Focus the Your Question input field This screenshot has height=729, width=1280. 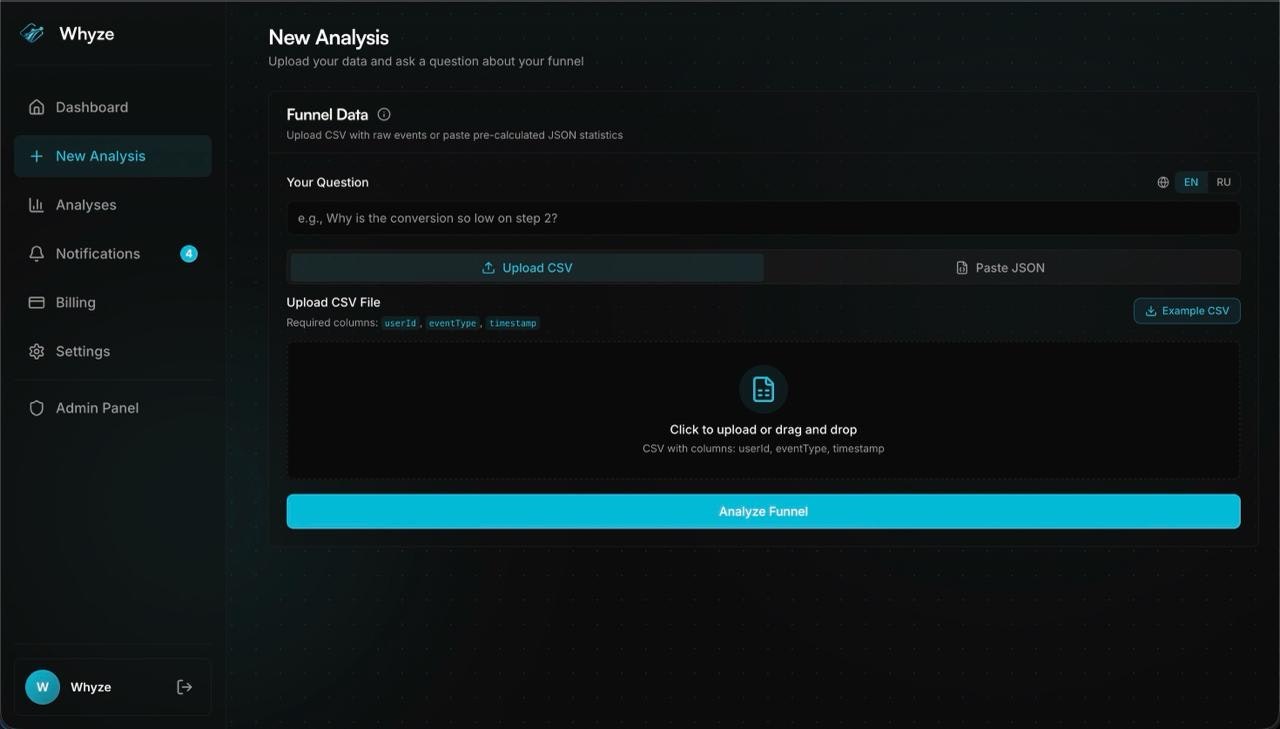763,217
